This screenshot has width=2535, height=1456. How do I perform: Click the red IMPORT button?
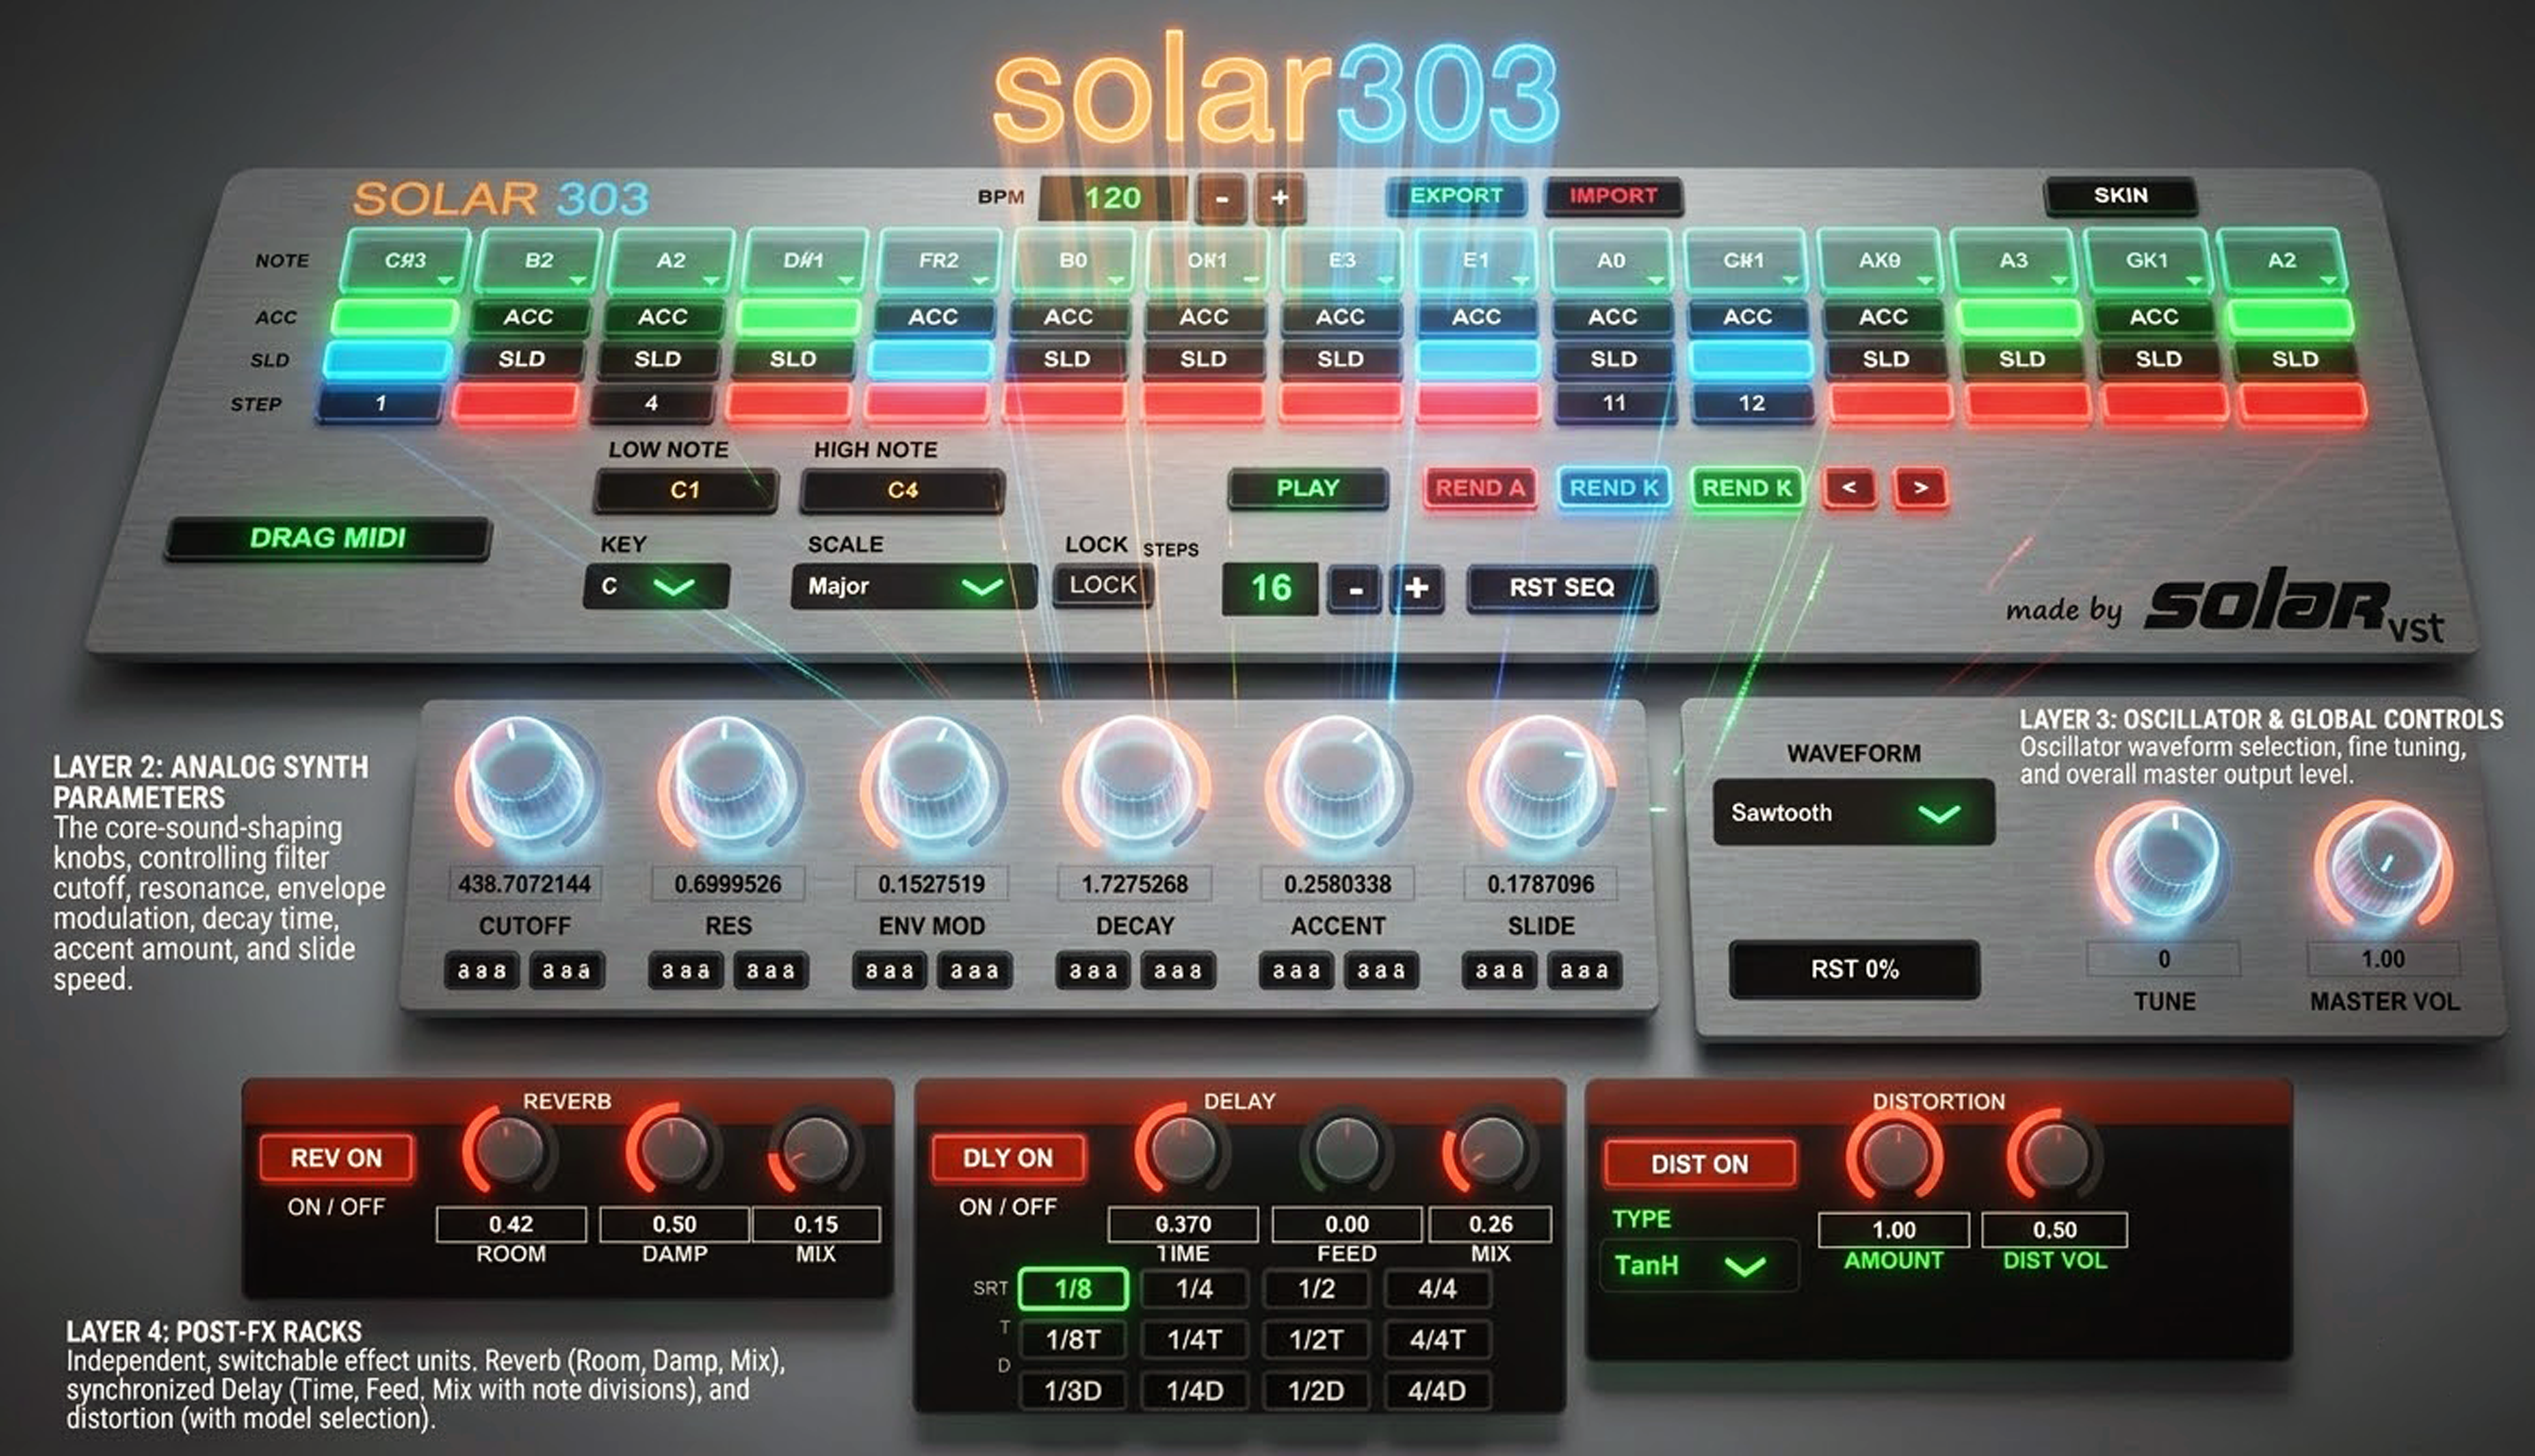[1613, 196]
